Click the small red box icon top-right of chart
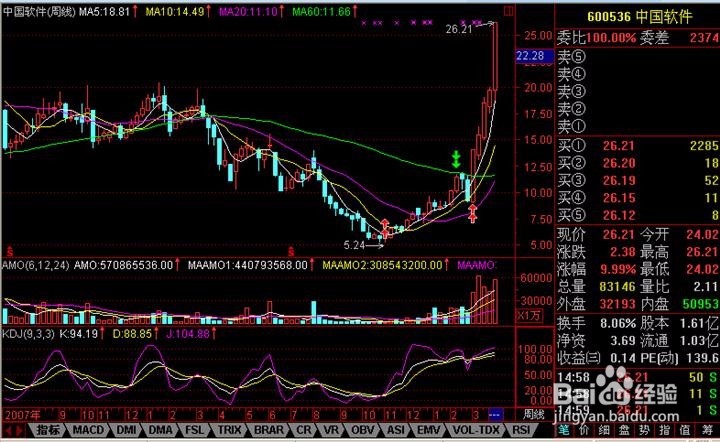This screenshot has width=720, height=442. (x=509, y=11)
